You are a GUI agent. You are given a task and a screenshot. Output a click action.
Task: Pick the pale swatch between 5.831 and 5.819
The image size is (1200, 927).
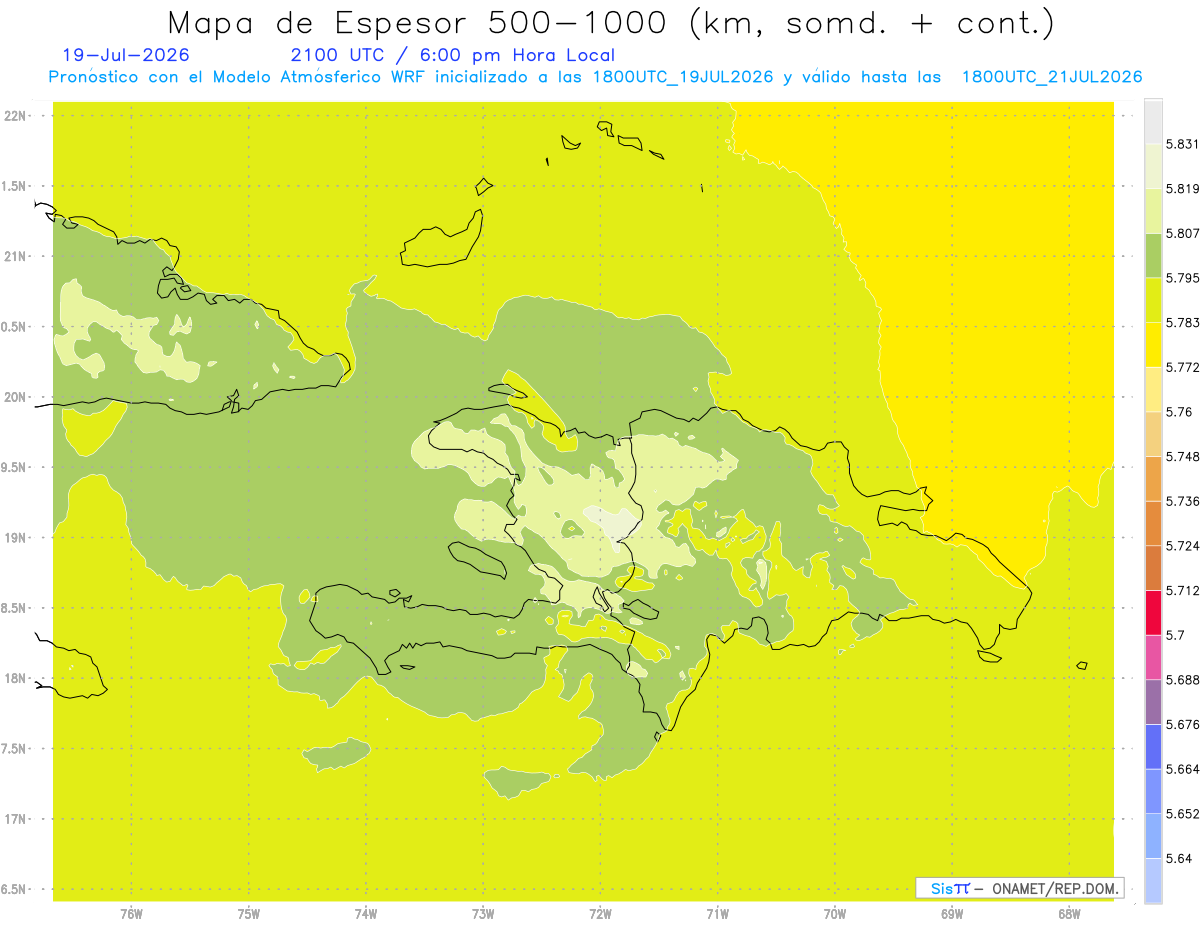coord(1153,166)
